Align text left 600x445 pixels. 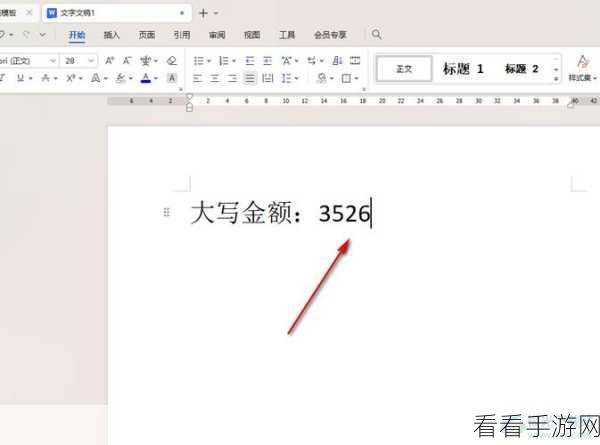click(x=197, y=78)
